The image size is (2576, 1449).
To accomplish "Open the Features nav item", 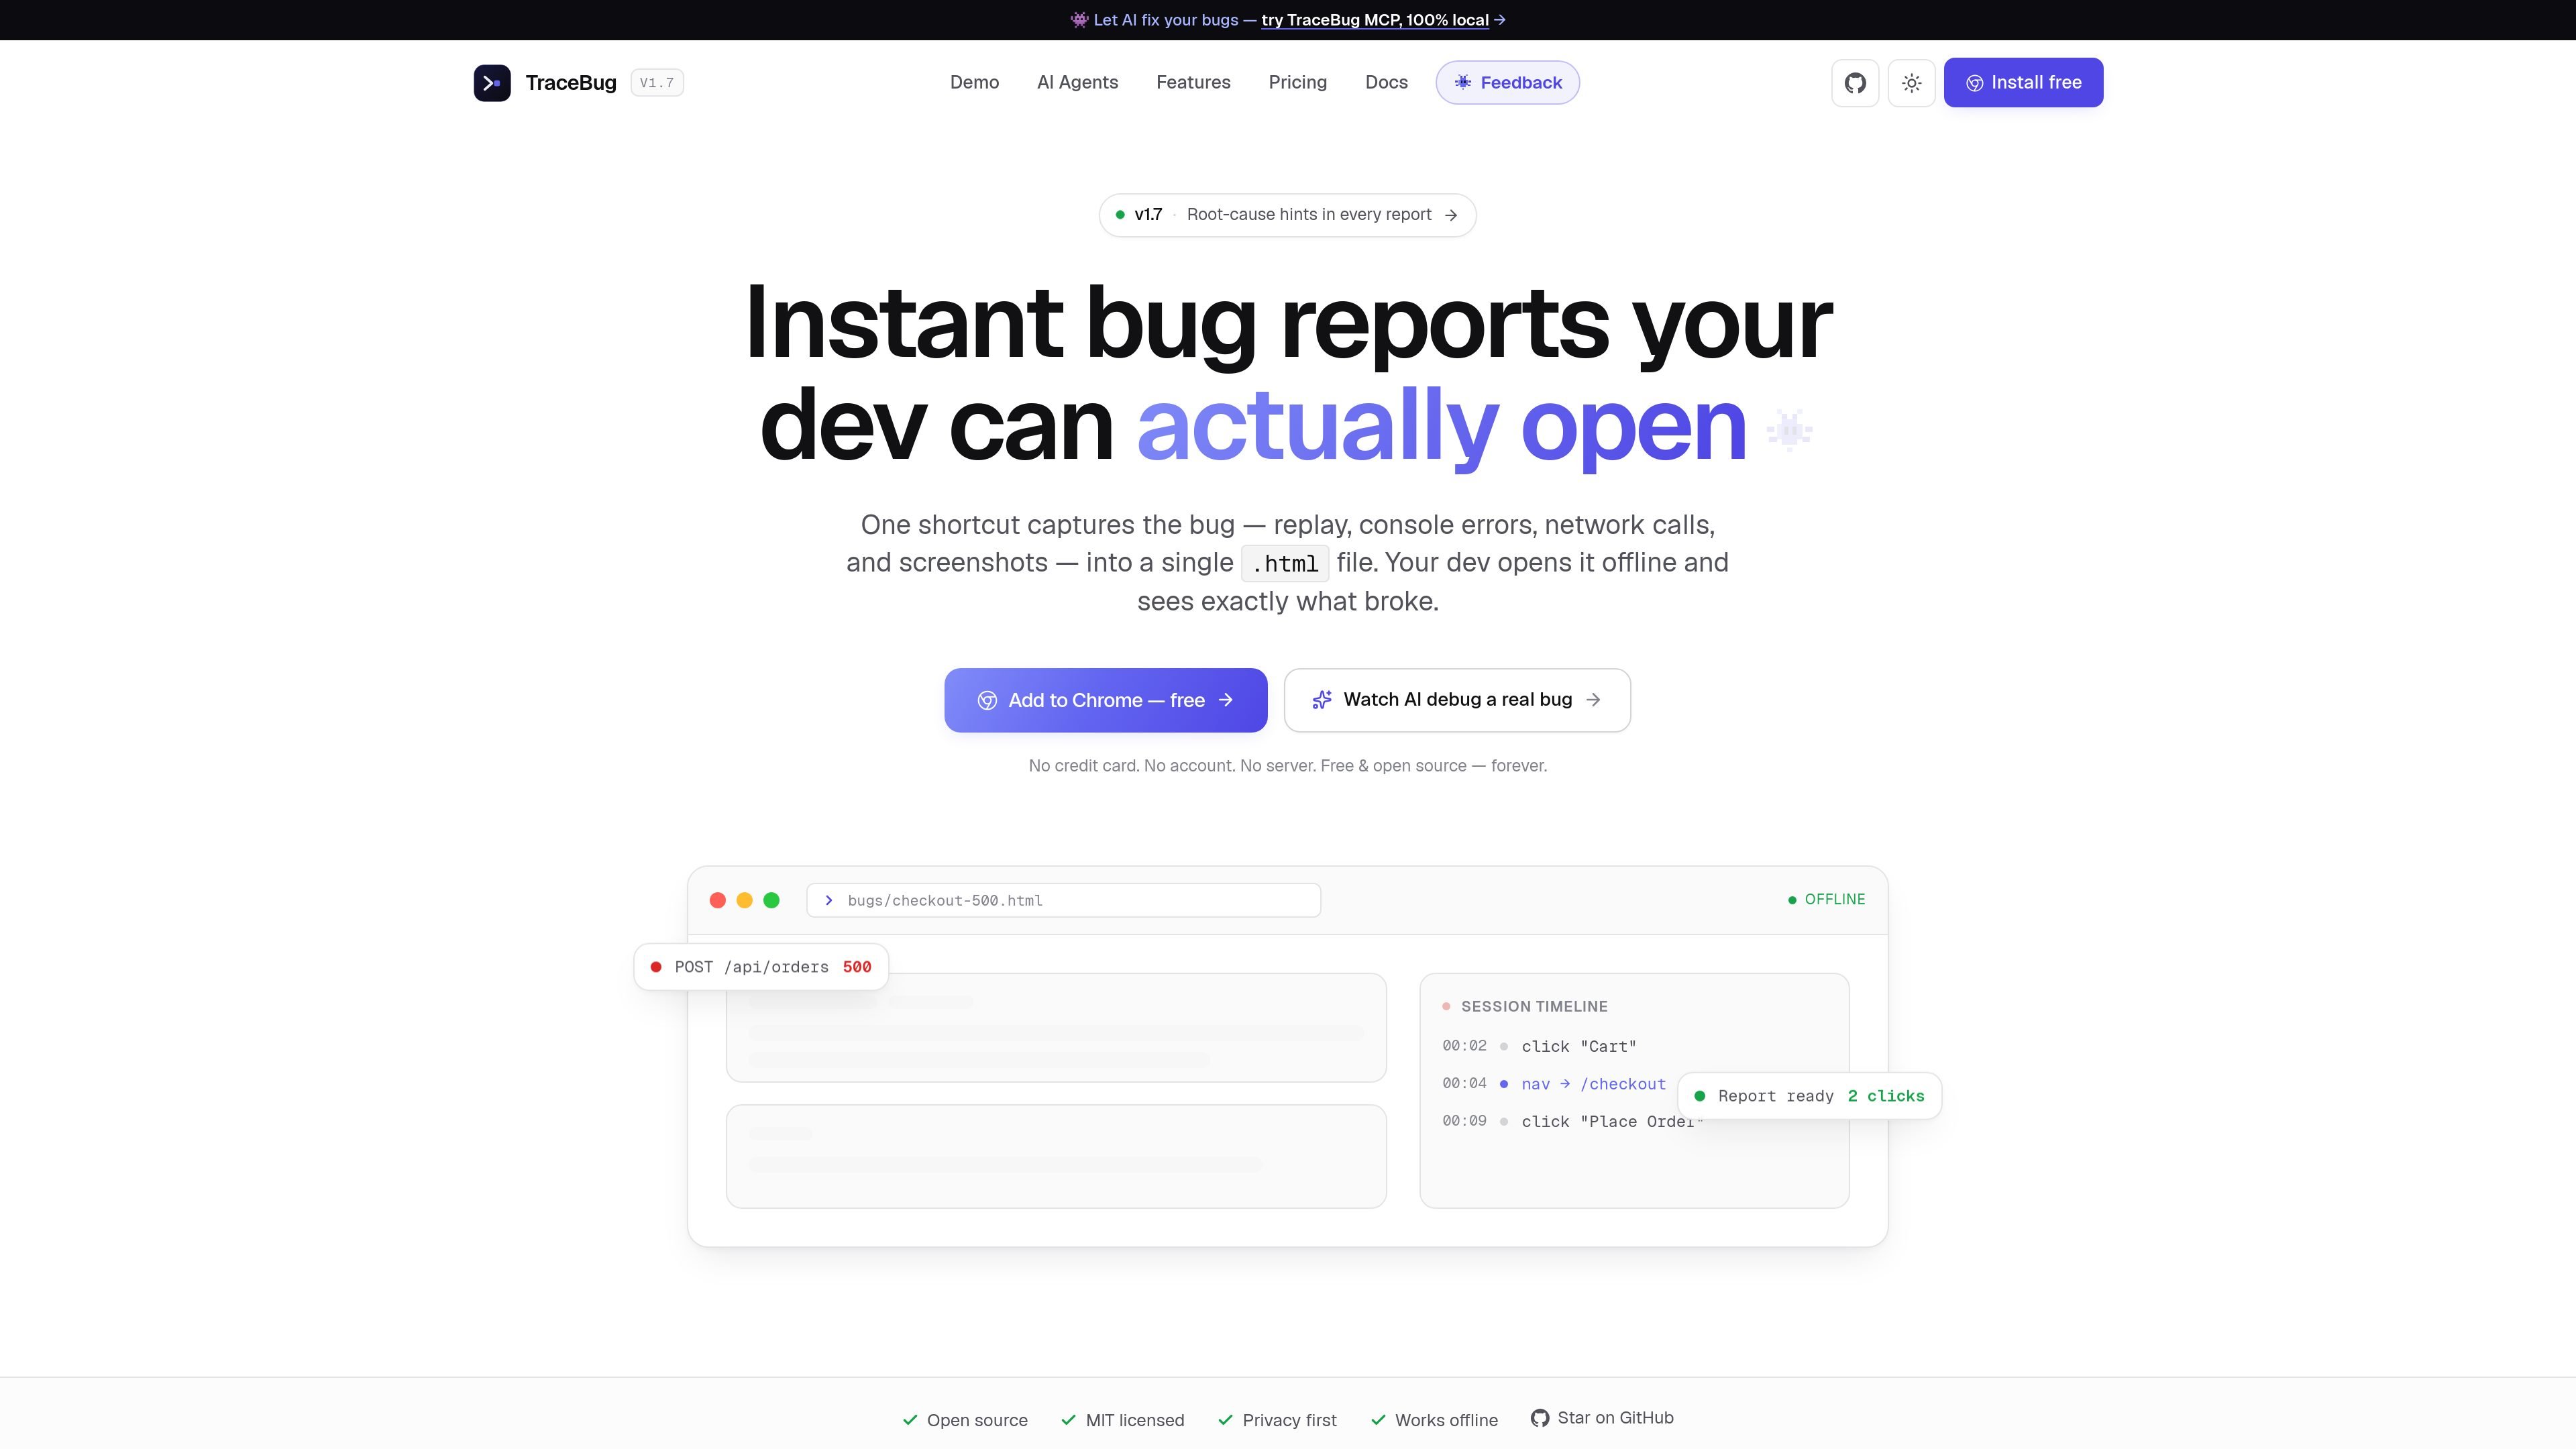I will (x=1193, y=83).
